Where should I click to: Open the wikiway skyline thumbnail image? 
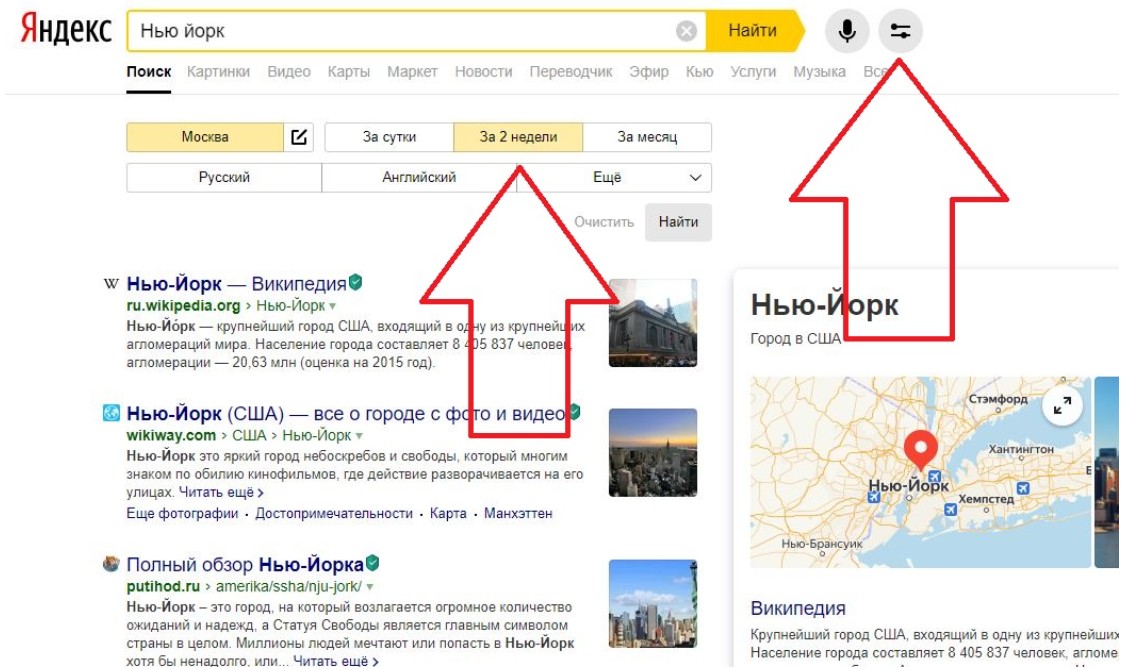point(653,453)
